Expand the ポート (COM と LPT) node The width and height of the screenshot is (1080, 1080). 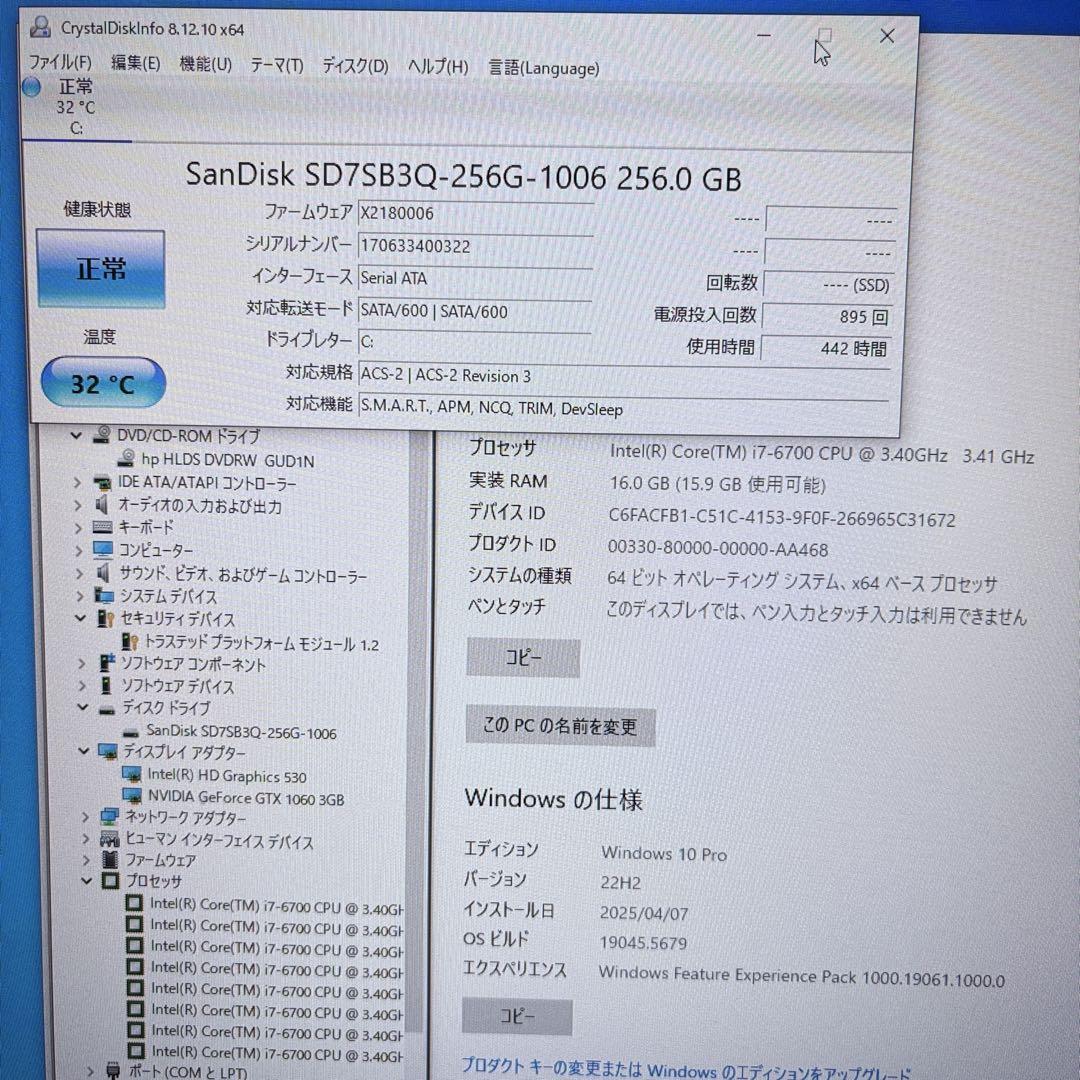(90, 1071)
